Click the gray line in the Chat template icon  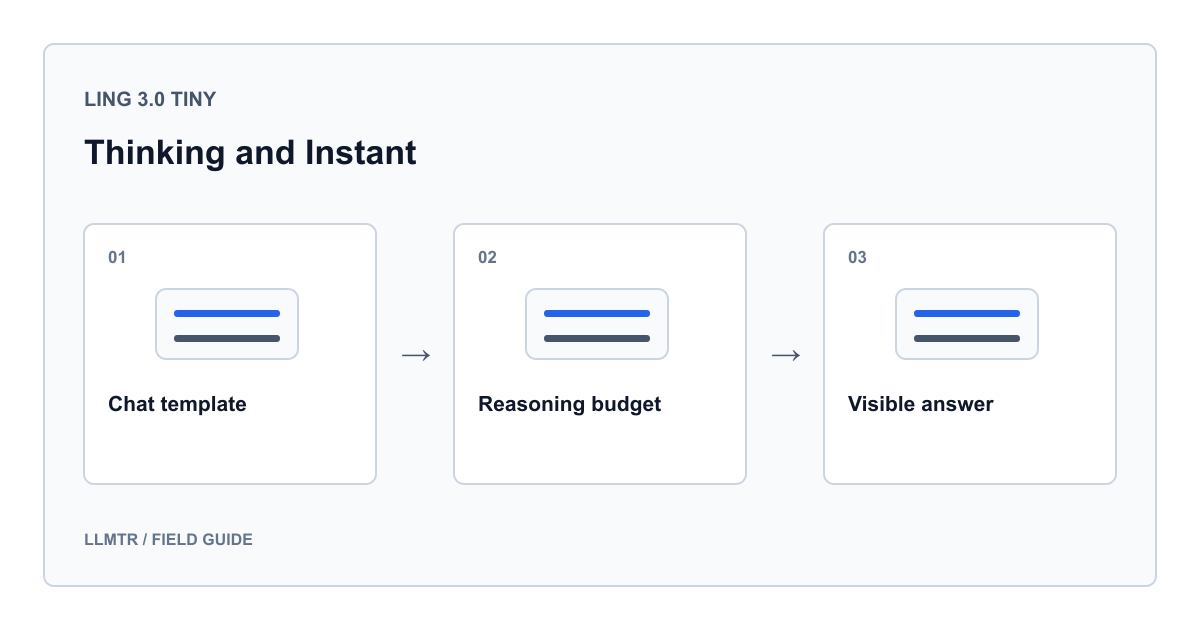pos(227,338)
